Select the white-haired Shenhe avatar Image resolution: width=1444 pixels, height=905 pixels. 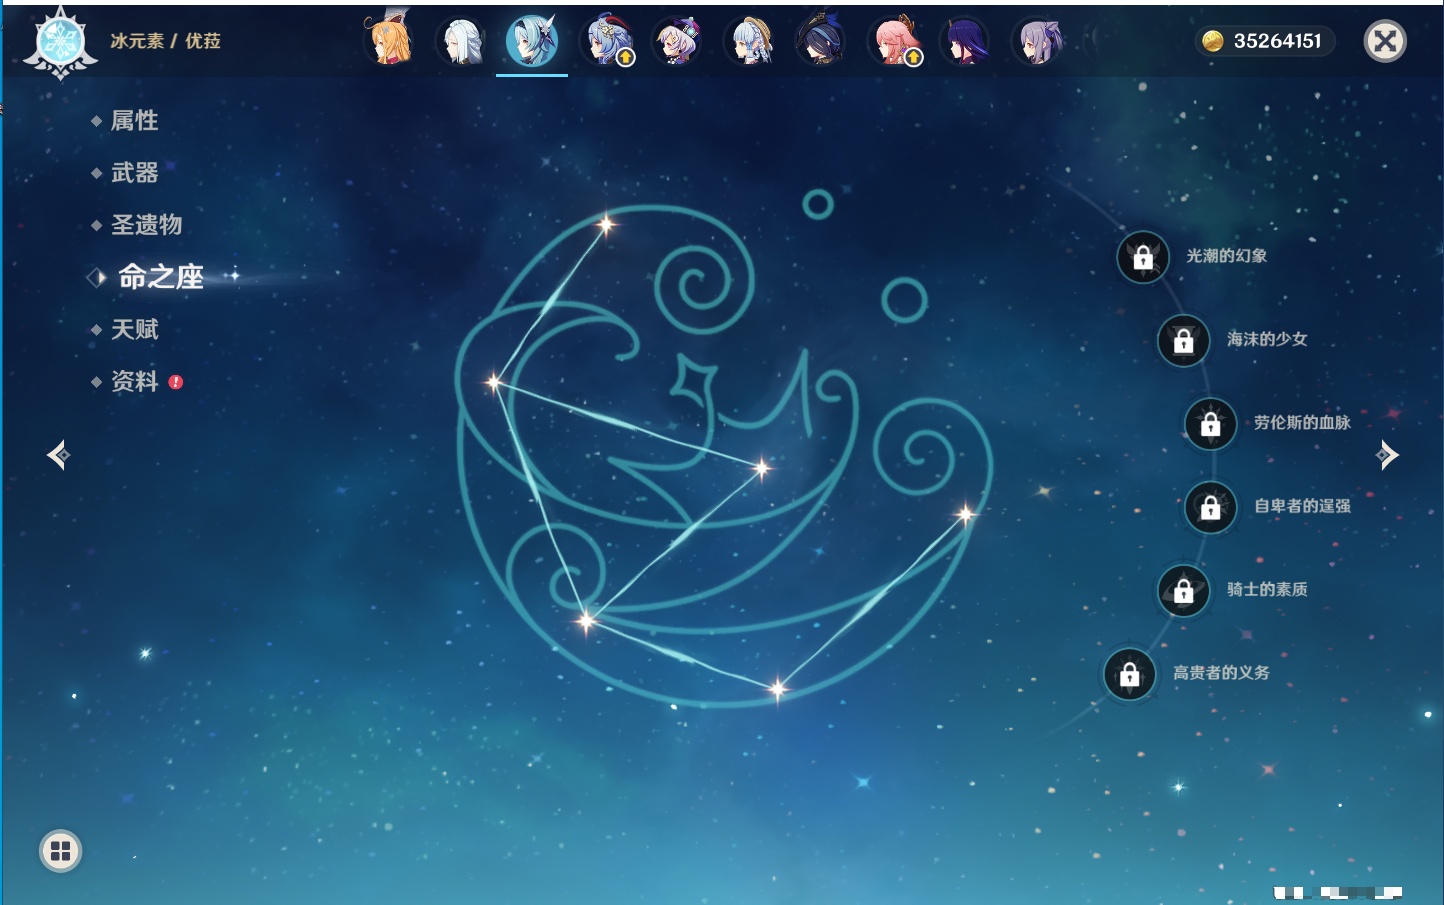click(x=462, y=42)
